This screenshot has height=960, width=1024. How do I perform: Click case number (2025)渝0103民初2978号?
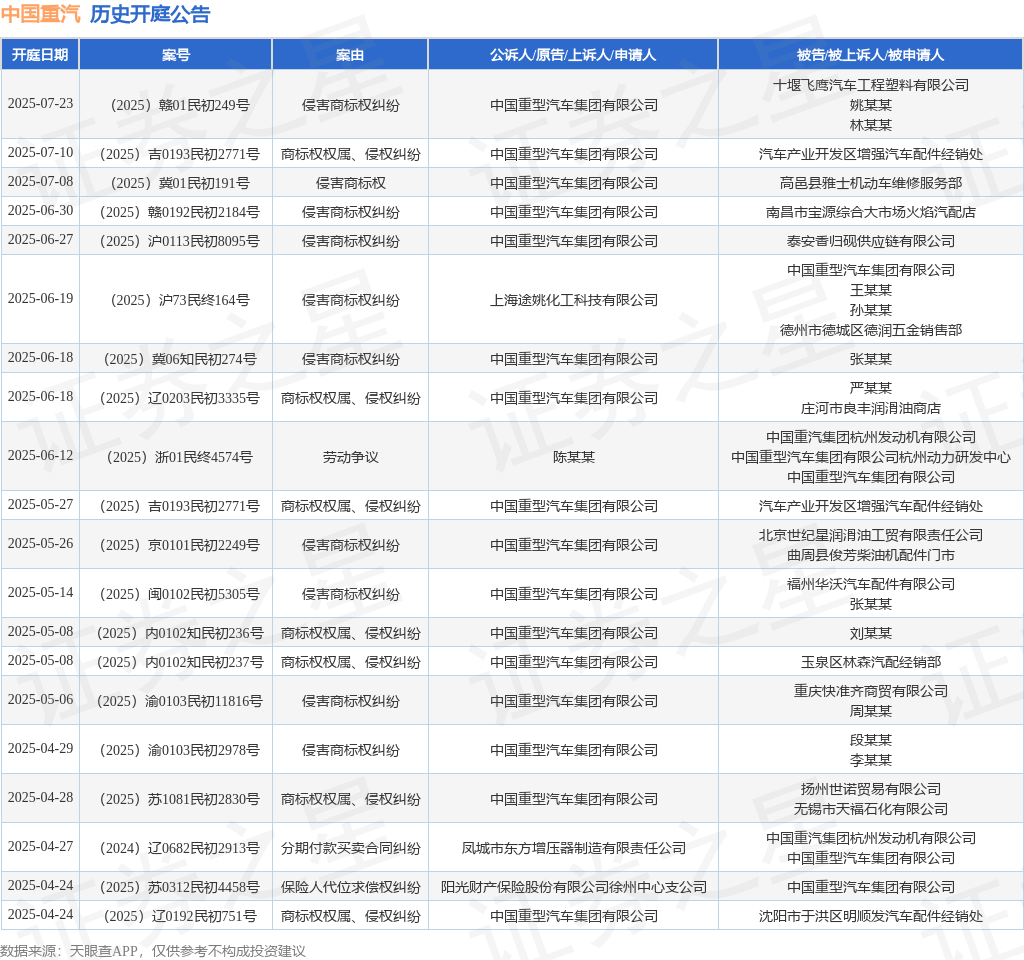(x=176, y=750)
